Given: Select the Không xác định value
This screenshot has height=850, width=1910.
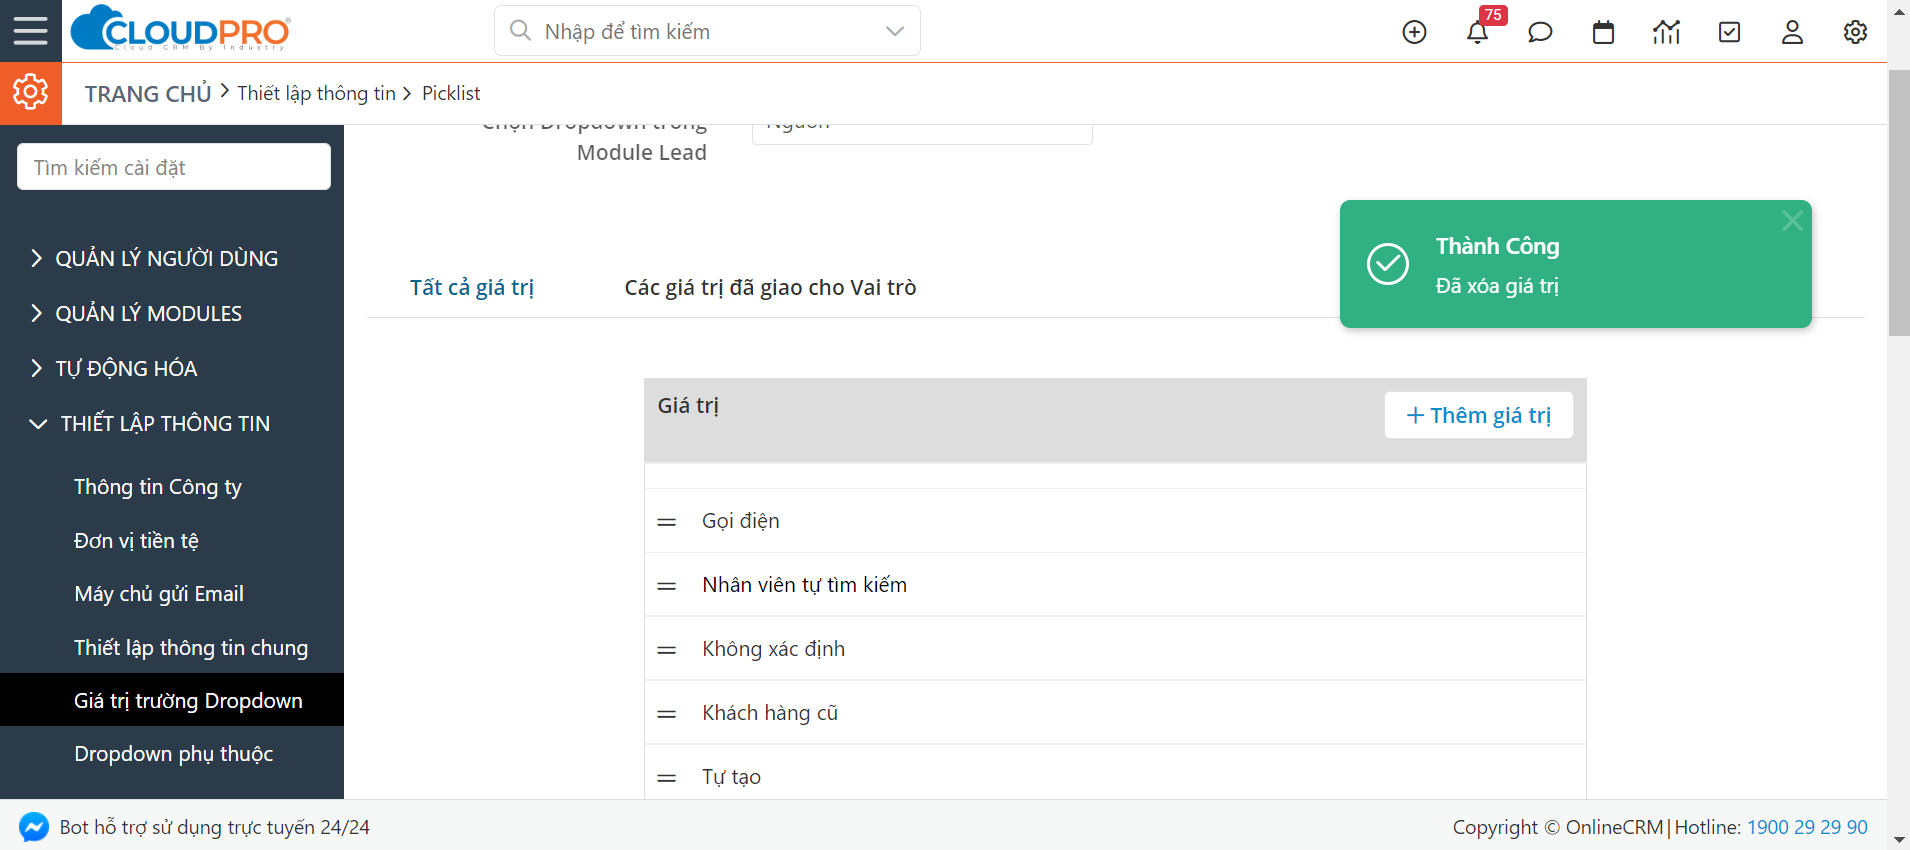Looking at the screenshot, I should 773,649.
